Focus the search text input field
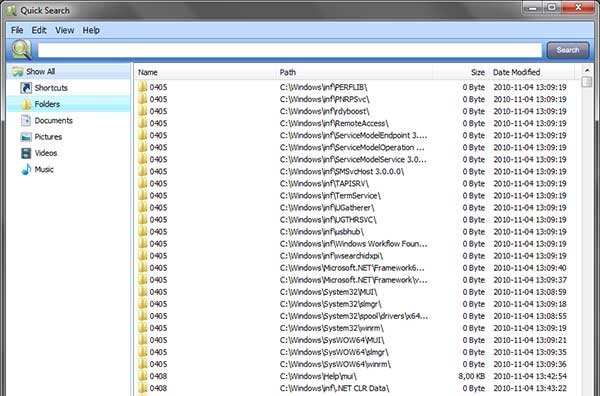 290,50
